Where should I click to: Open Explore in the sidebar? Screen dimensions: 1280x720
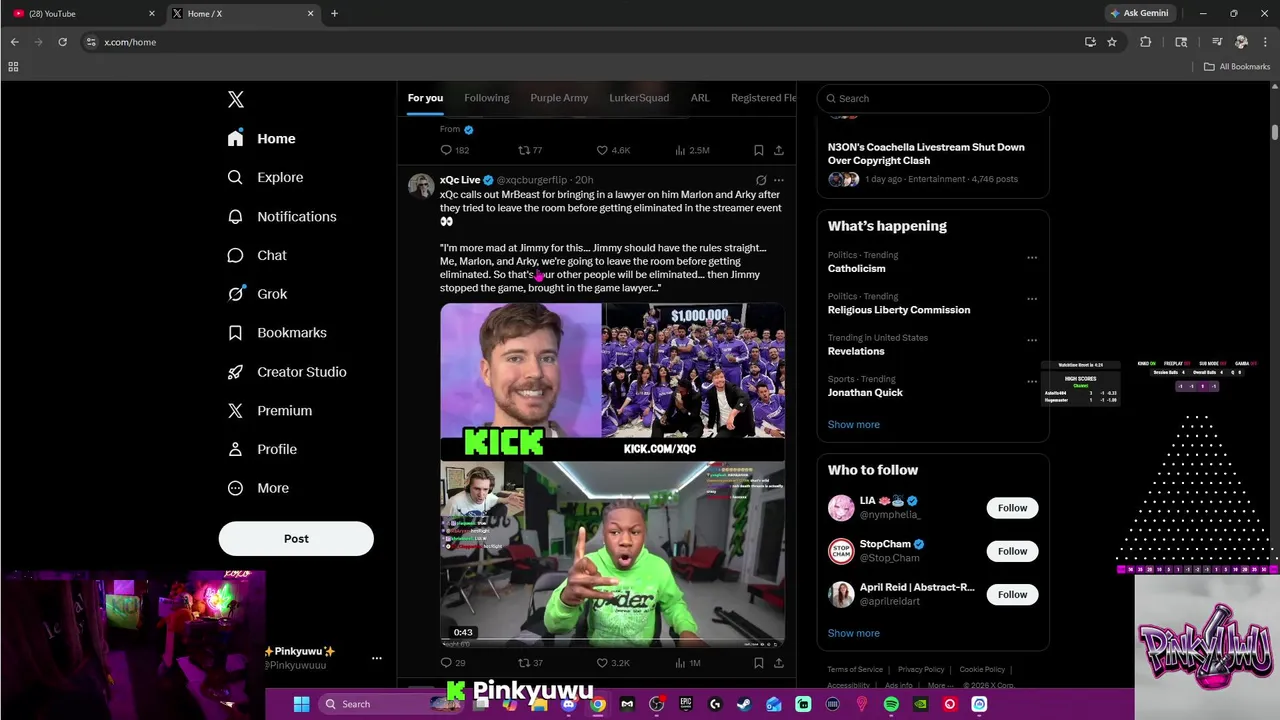(x=266, y=177)
